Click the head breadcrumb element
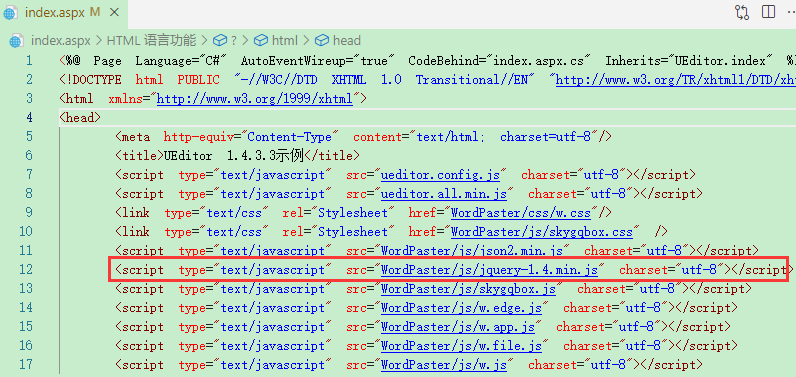Image resolution: width=796 pixels, height=377 pixels. tap(347, 41)
